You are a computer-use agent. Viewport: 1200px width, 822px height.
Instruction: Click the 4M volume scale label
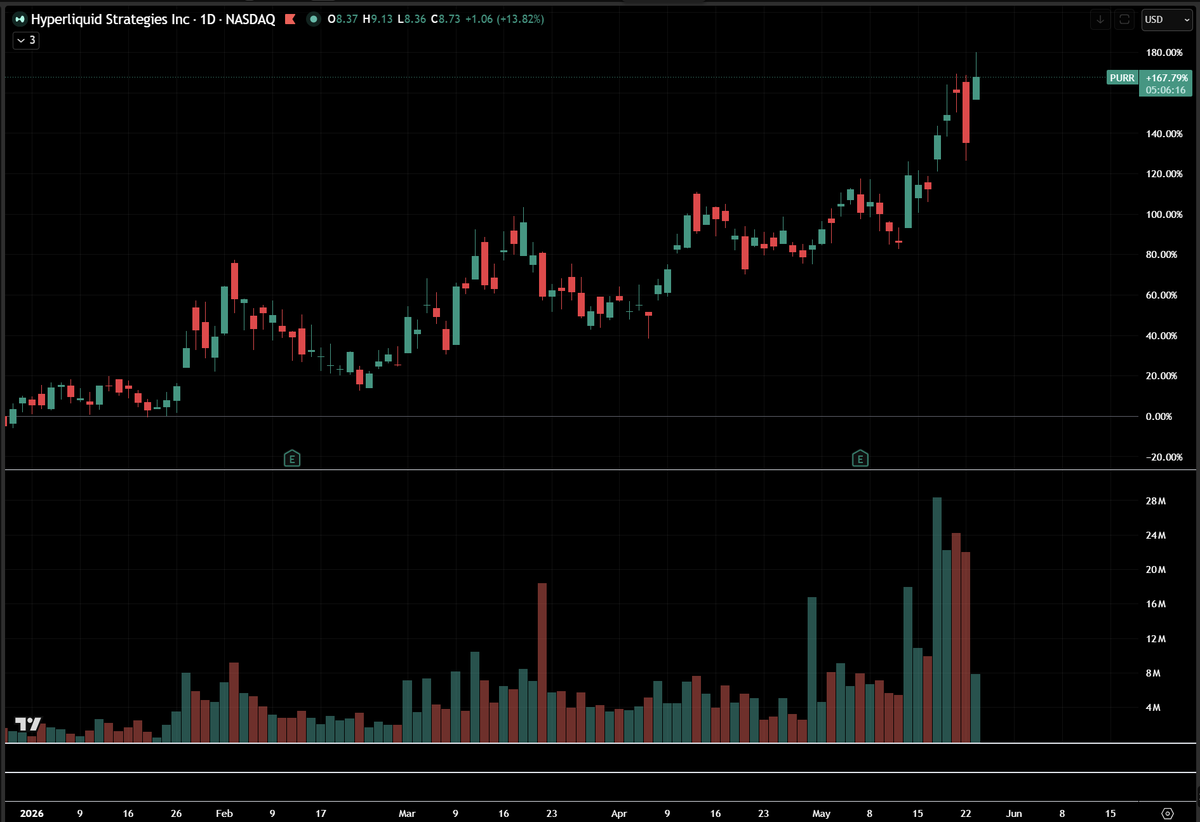click(1153, 707)
